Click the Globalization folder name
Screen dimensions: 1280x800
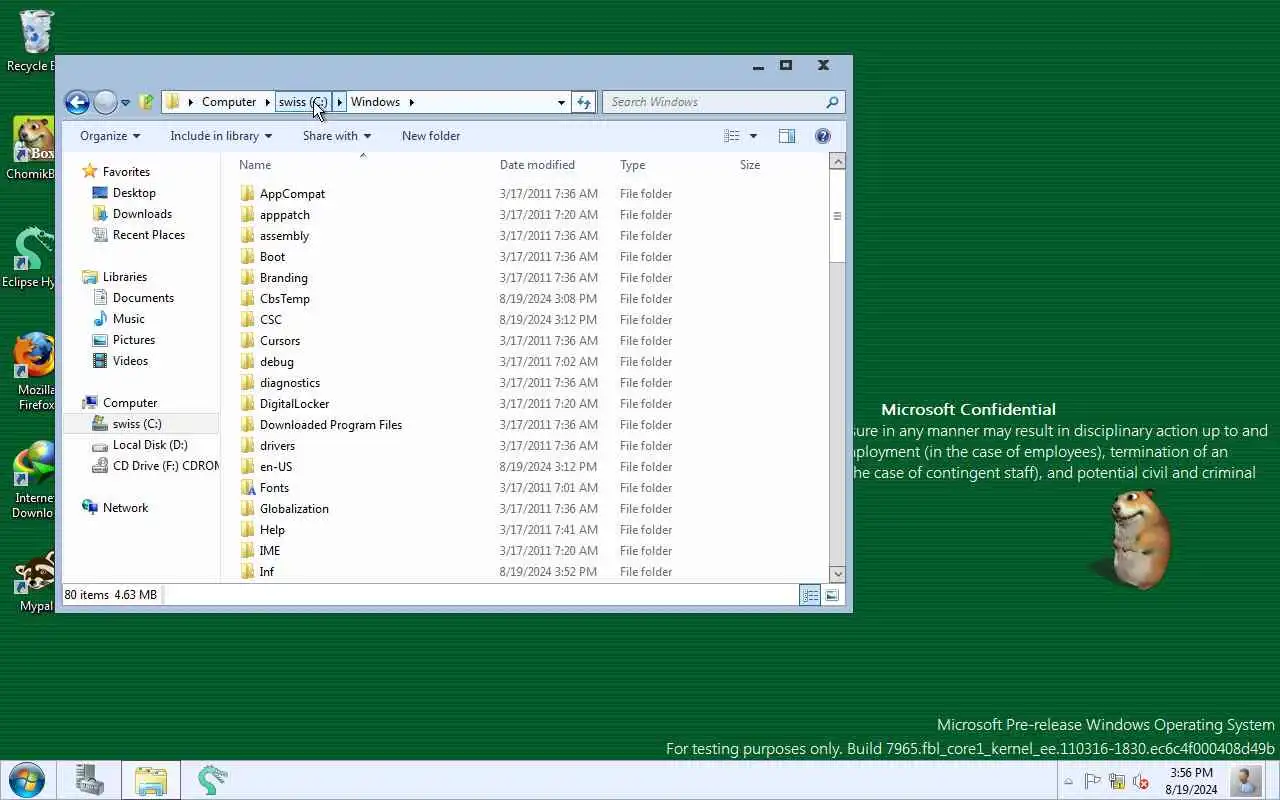pyautogui.click(x=294, y=509)
